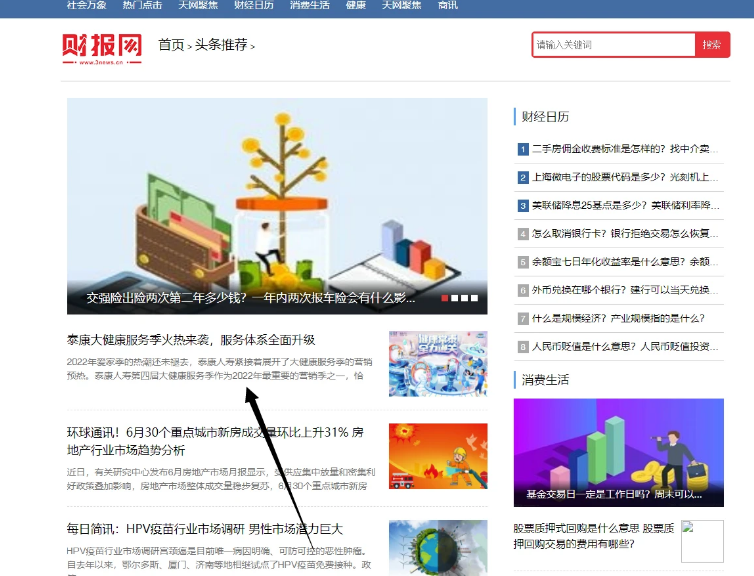754x576 pixels.
Task: Open article 股票质押式回购是什么意思
Action: pos(594,536)
